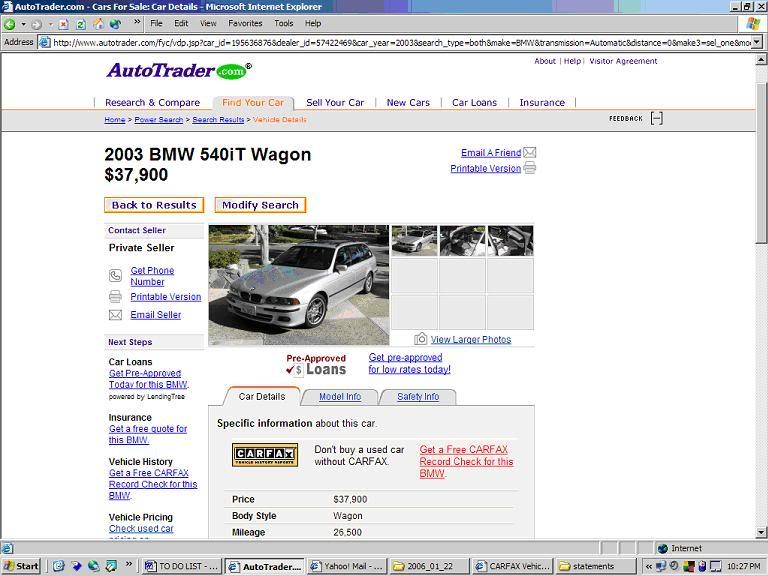Open the New Cars tab
Image resolution: width=768 pixels, height=576 pixels.
coord(408,103)
